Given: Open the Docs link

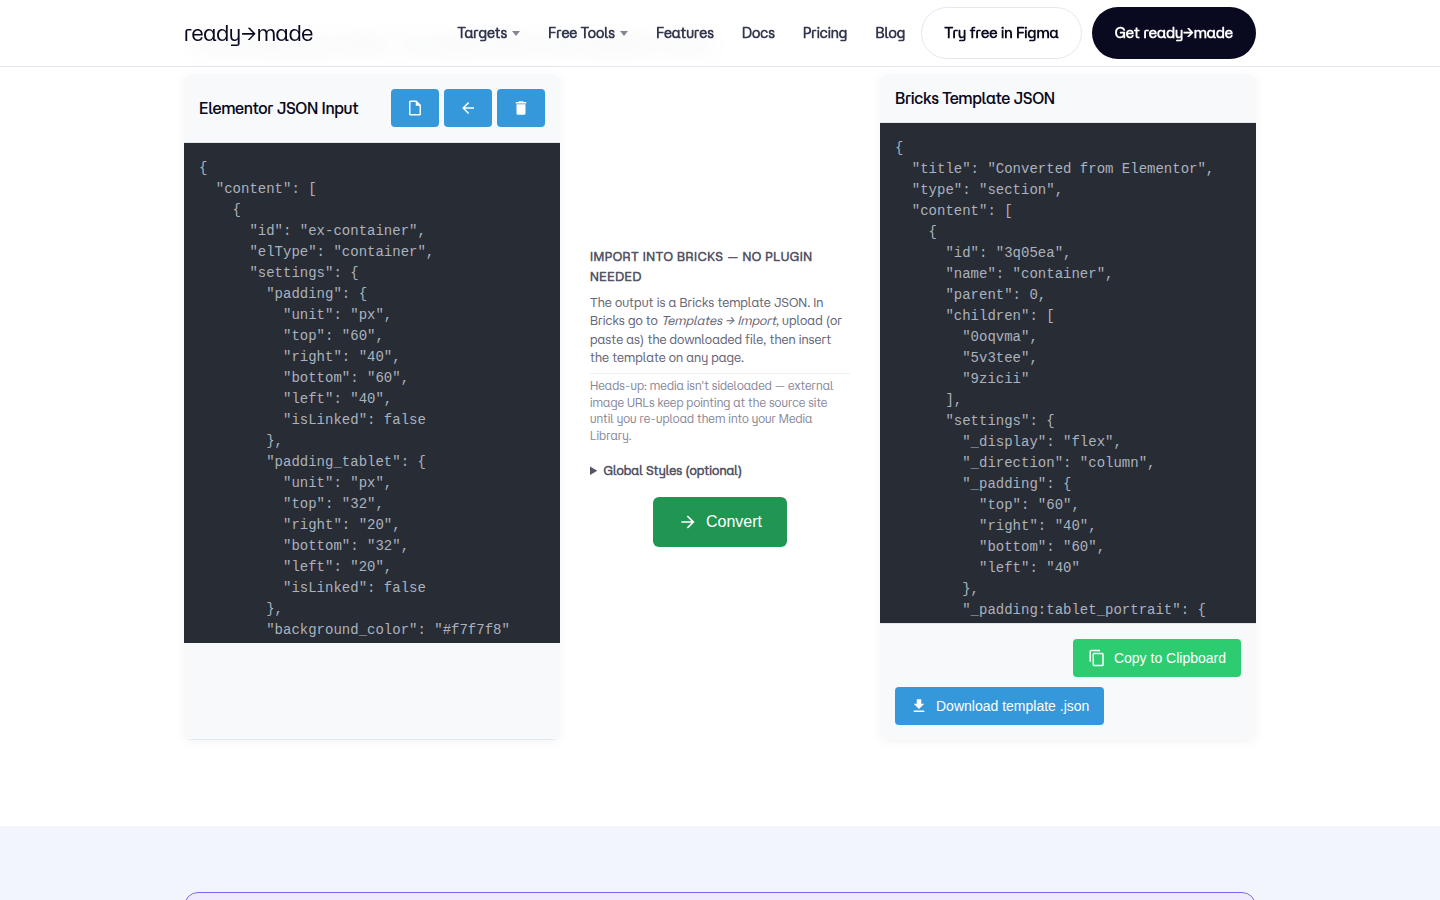Looking at the screenshot, I should [x=758, y=33].
